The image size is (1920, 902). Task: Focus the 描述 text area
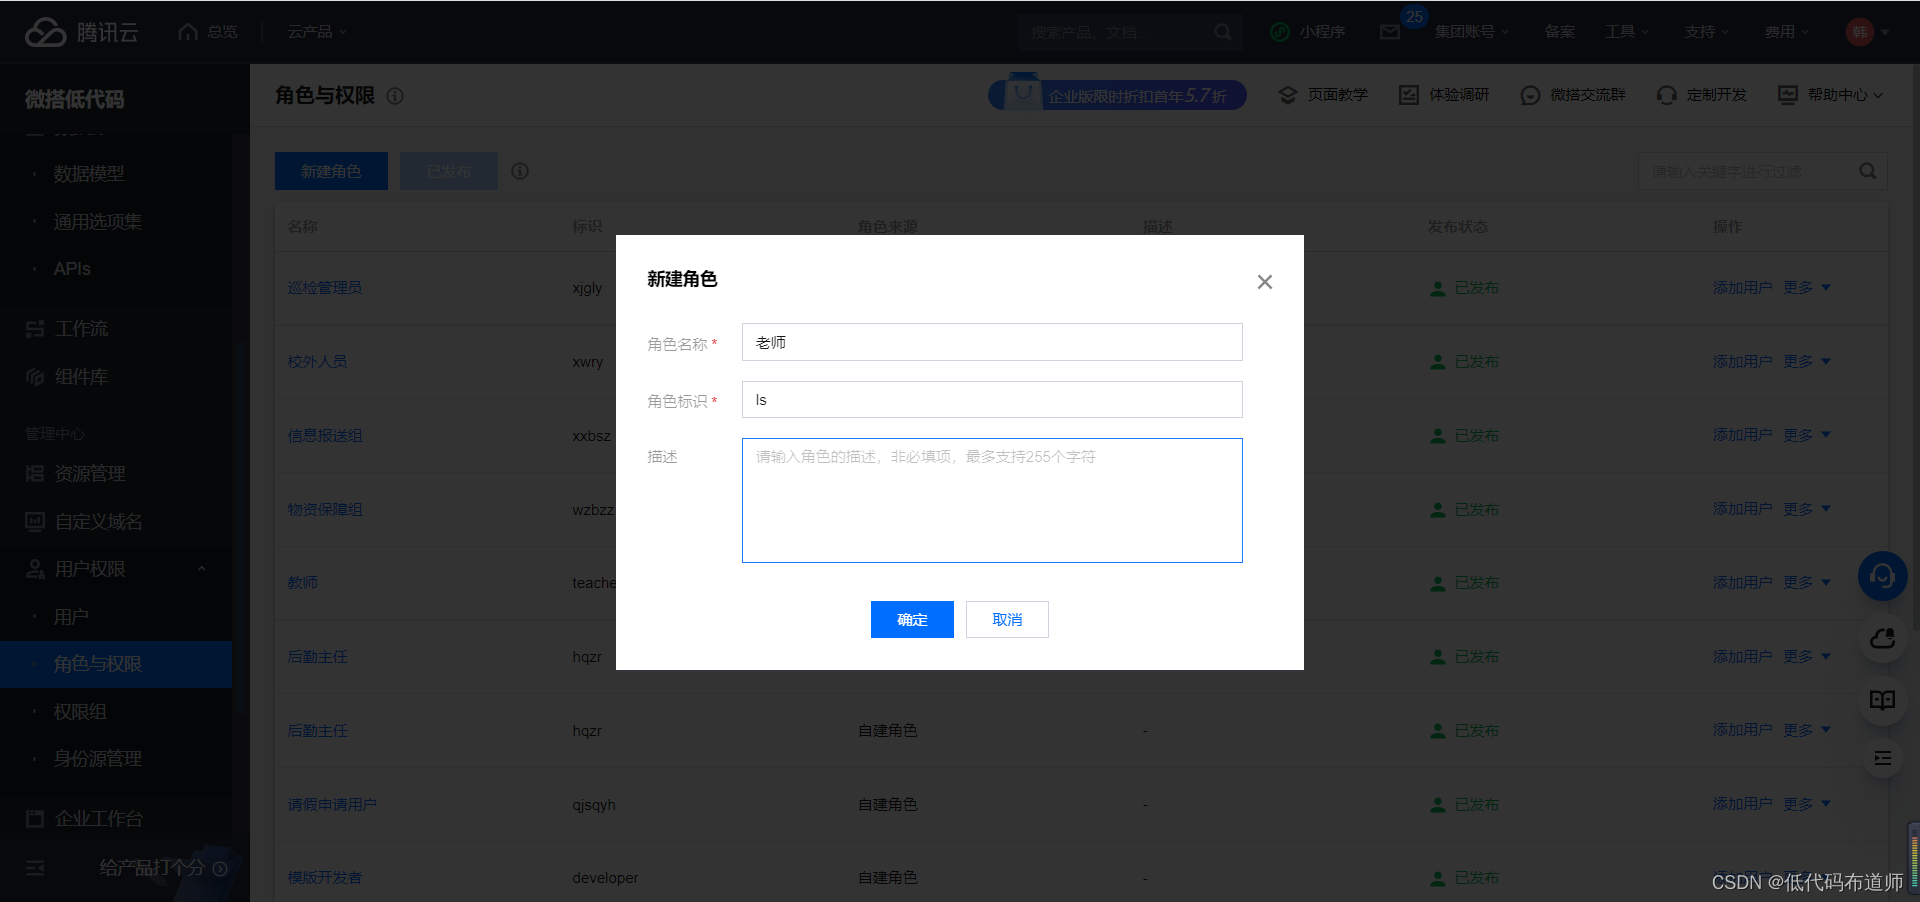992,500
